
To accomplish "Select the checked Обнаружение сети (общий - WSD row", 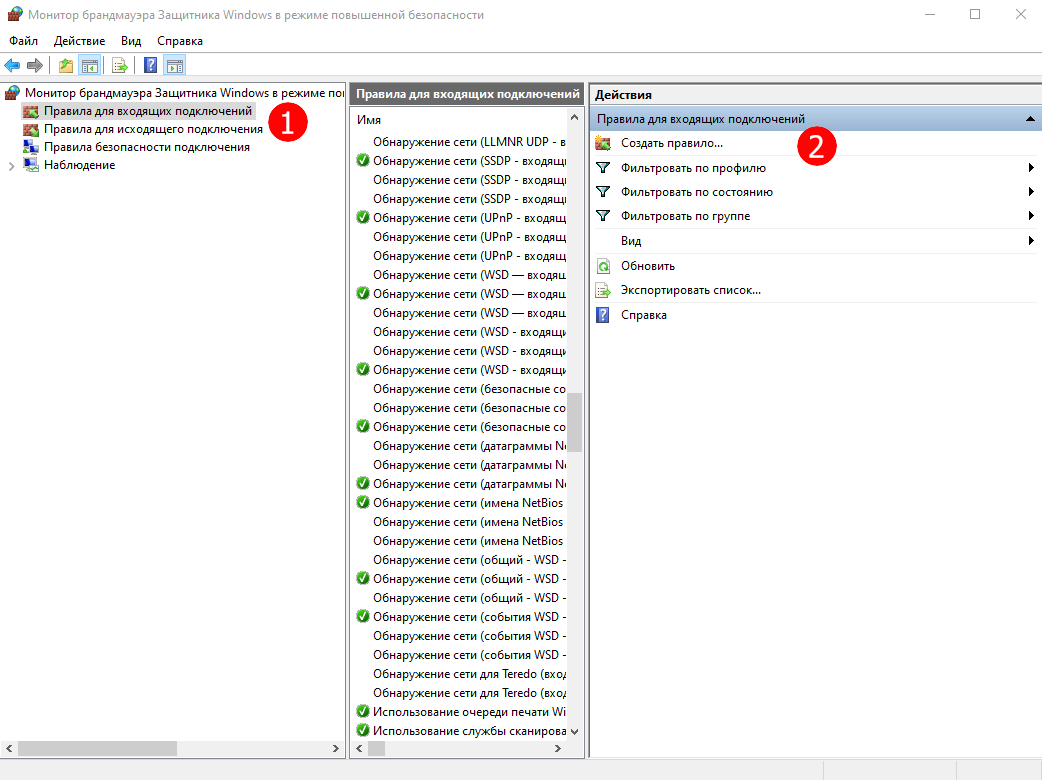I will coord(459,579).
